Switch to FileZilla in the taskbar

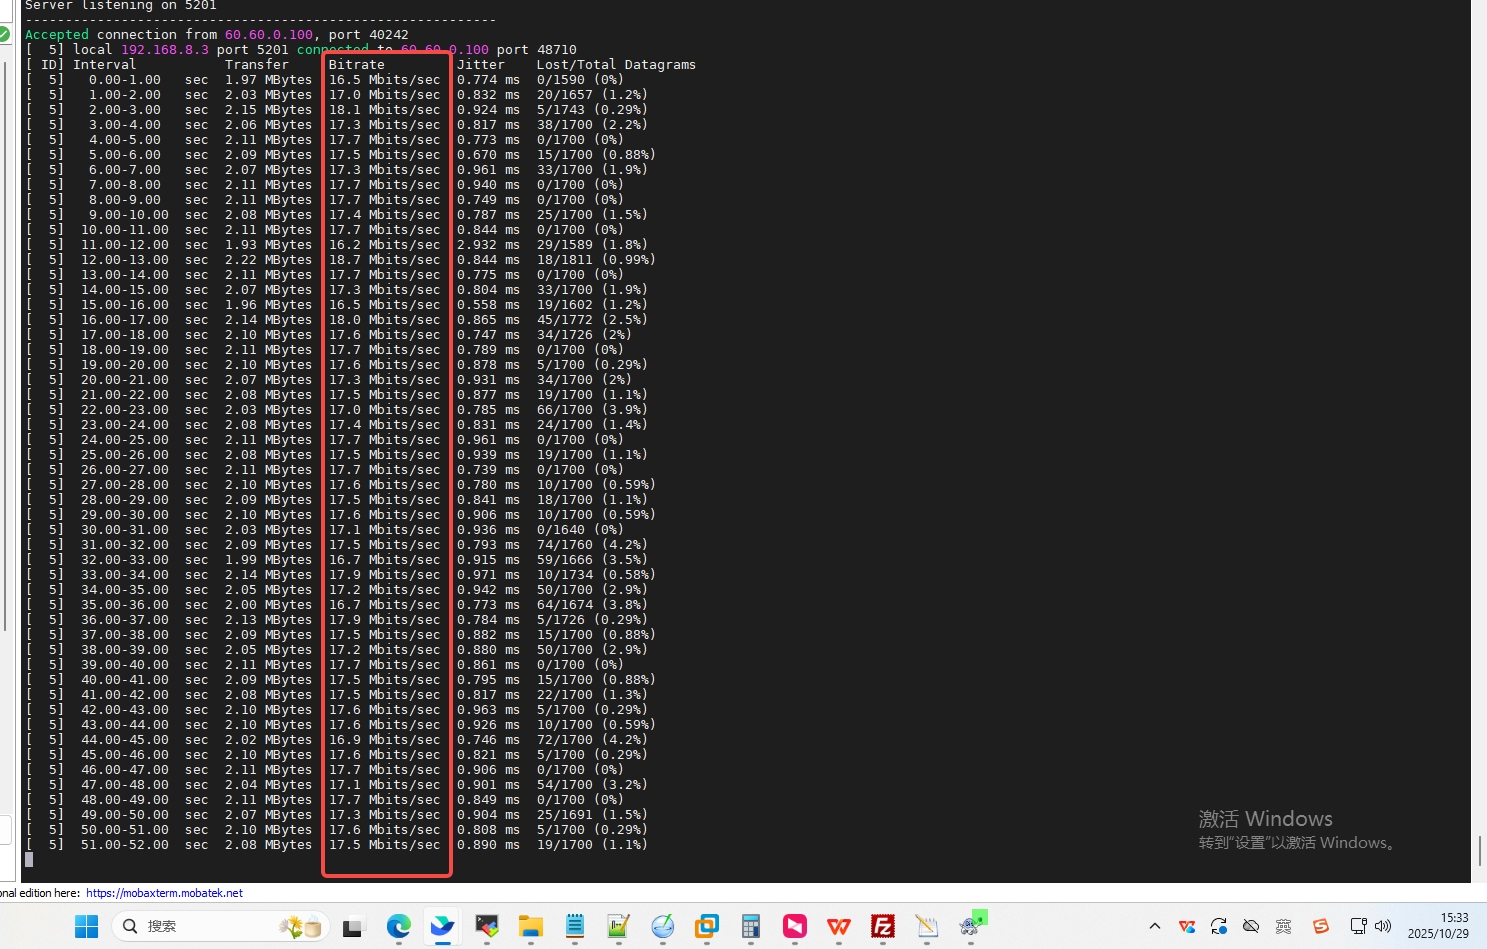click(882, 927)
